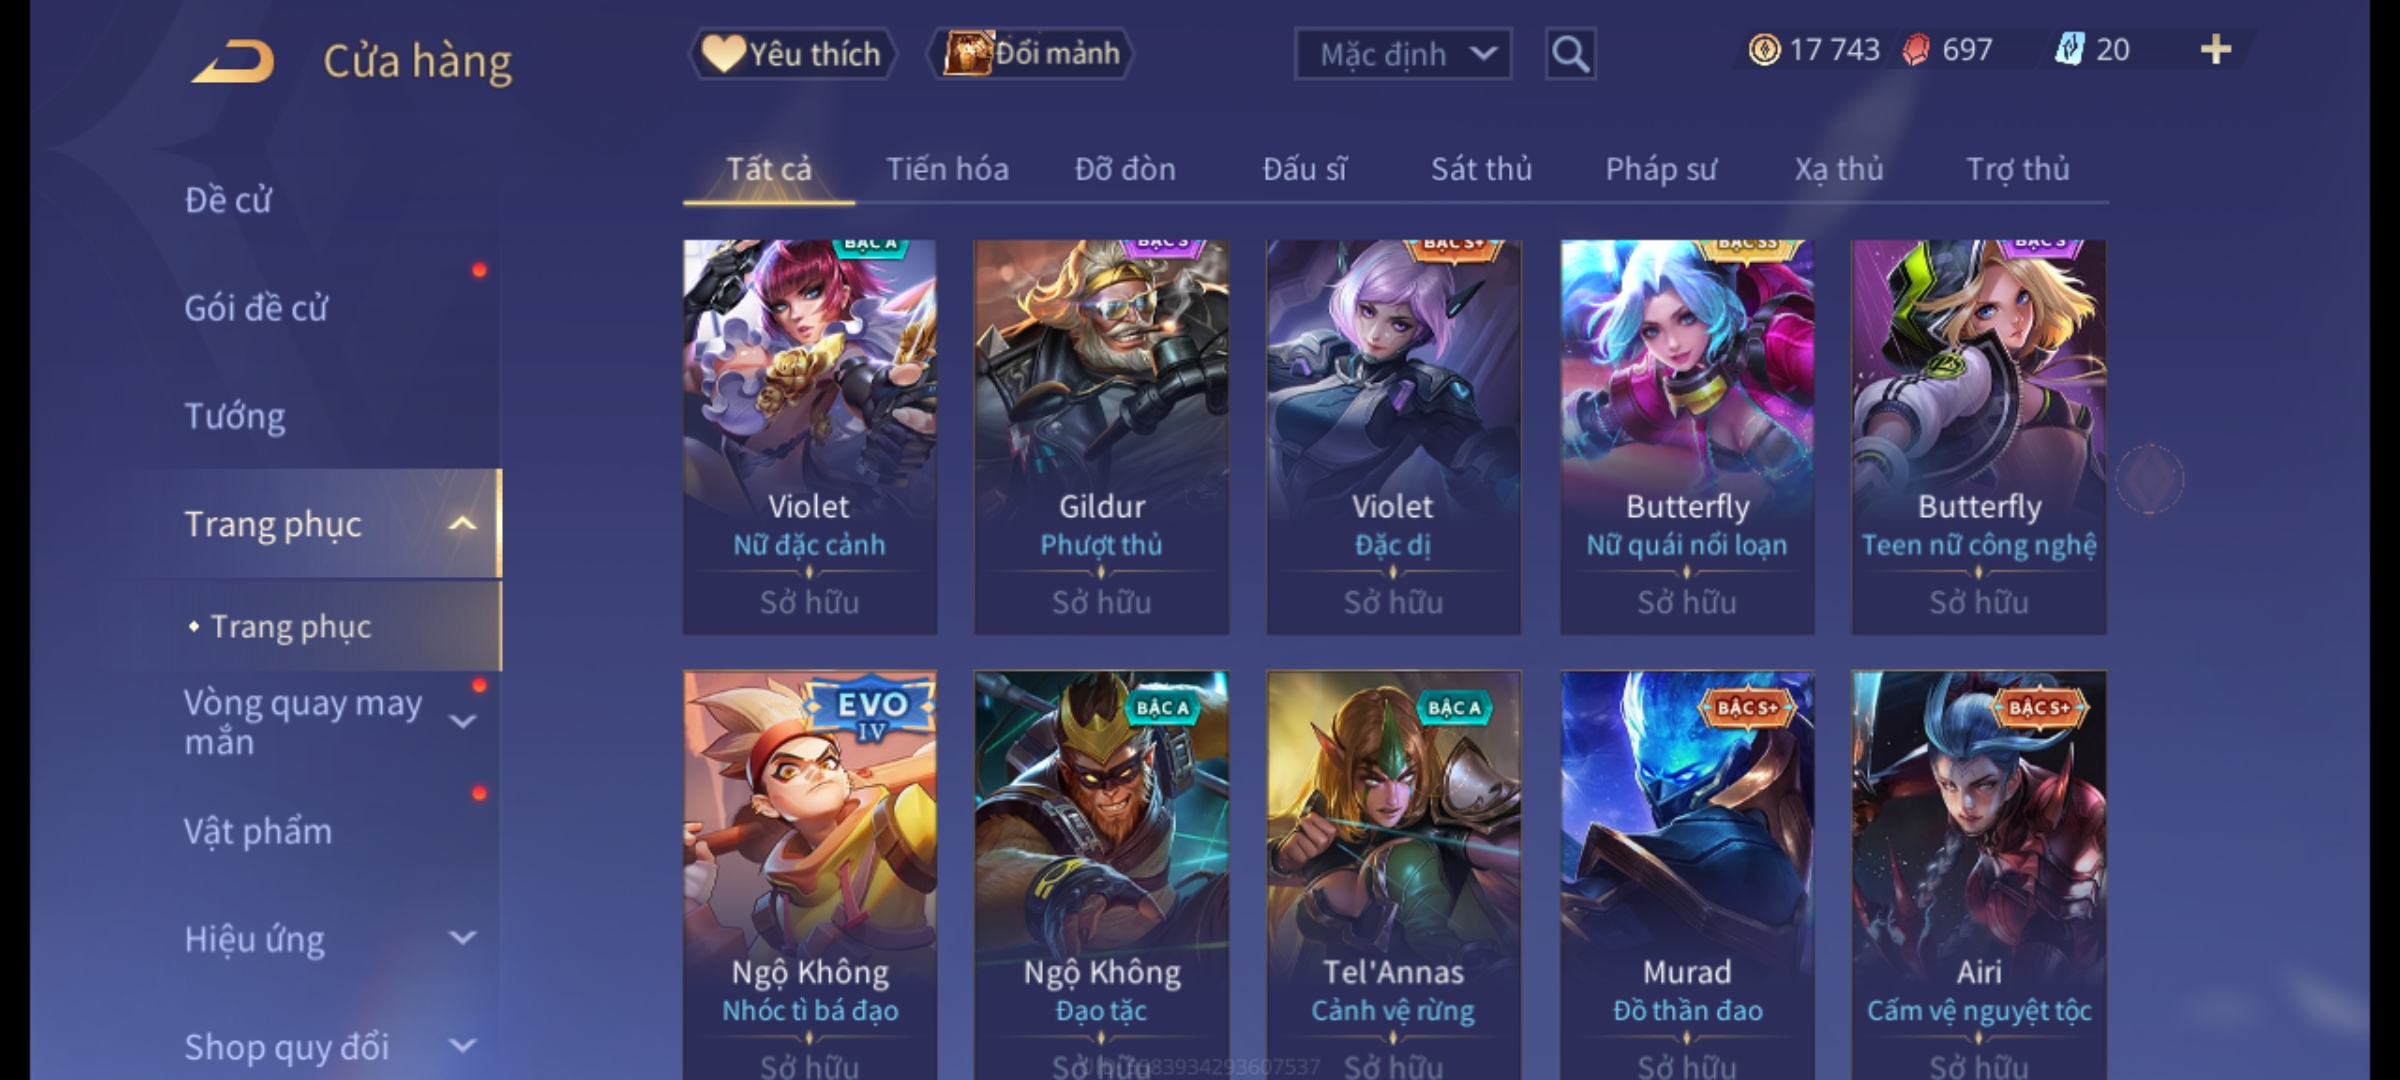Open Yêu thích heart favorites
This screenshot has height=1080, width=2400.
tap(792, 53)
